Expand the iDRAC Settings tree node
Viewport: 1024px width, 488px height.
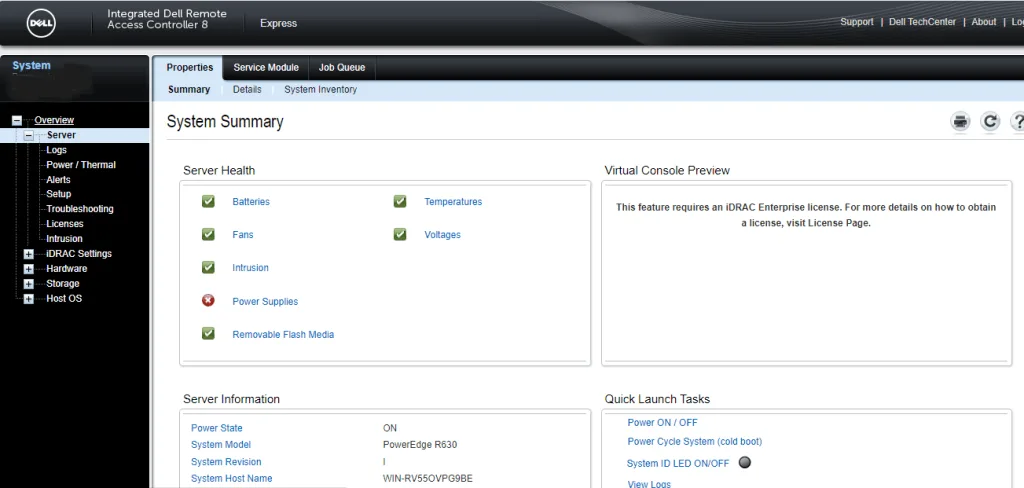click(29, 254)
